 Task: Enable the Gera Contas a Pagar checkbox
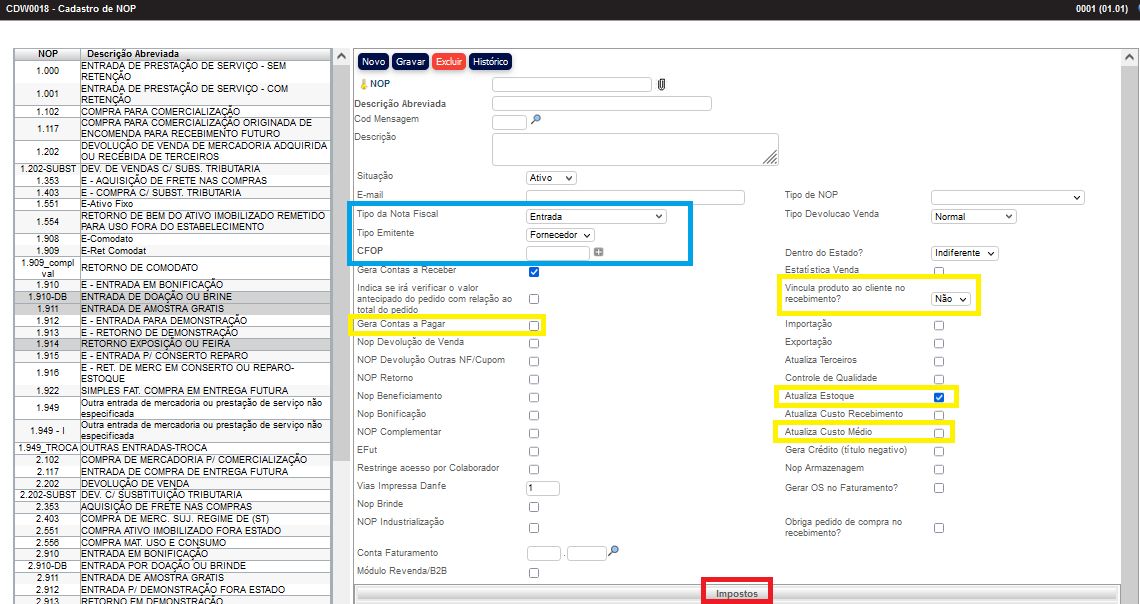pyautogui.click(x=534, y=325)
